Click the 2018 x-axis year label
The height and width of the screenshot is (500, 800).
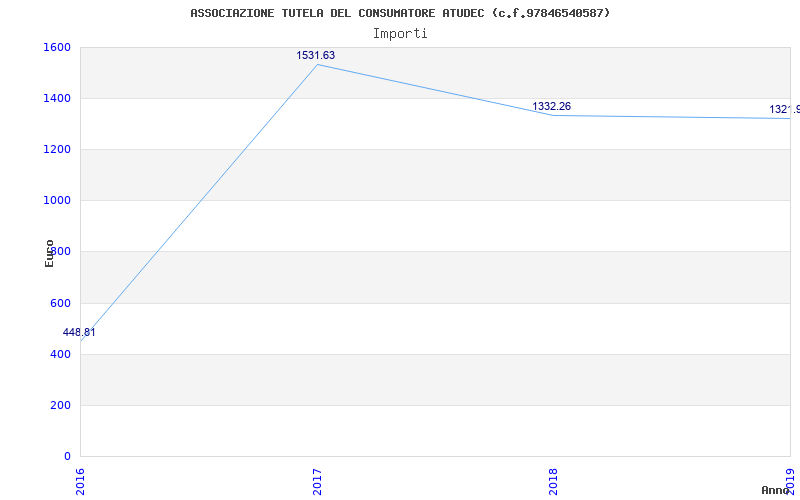[554, 482]
